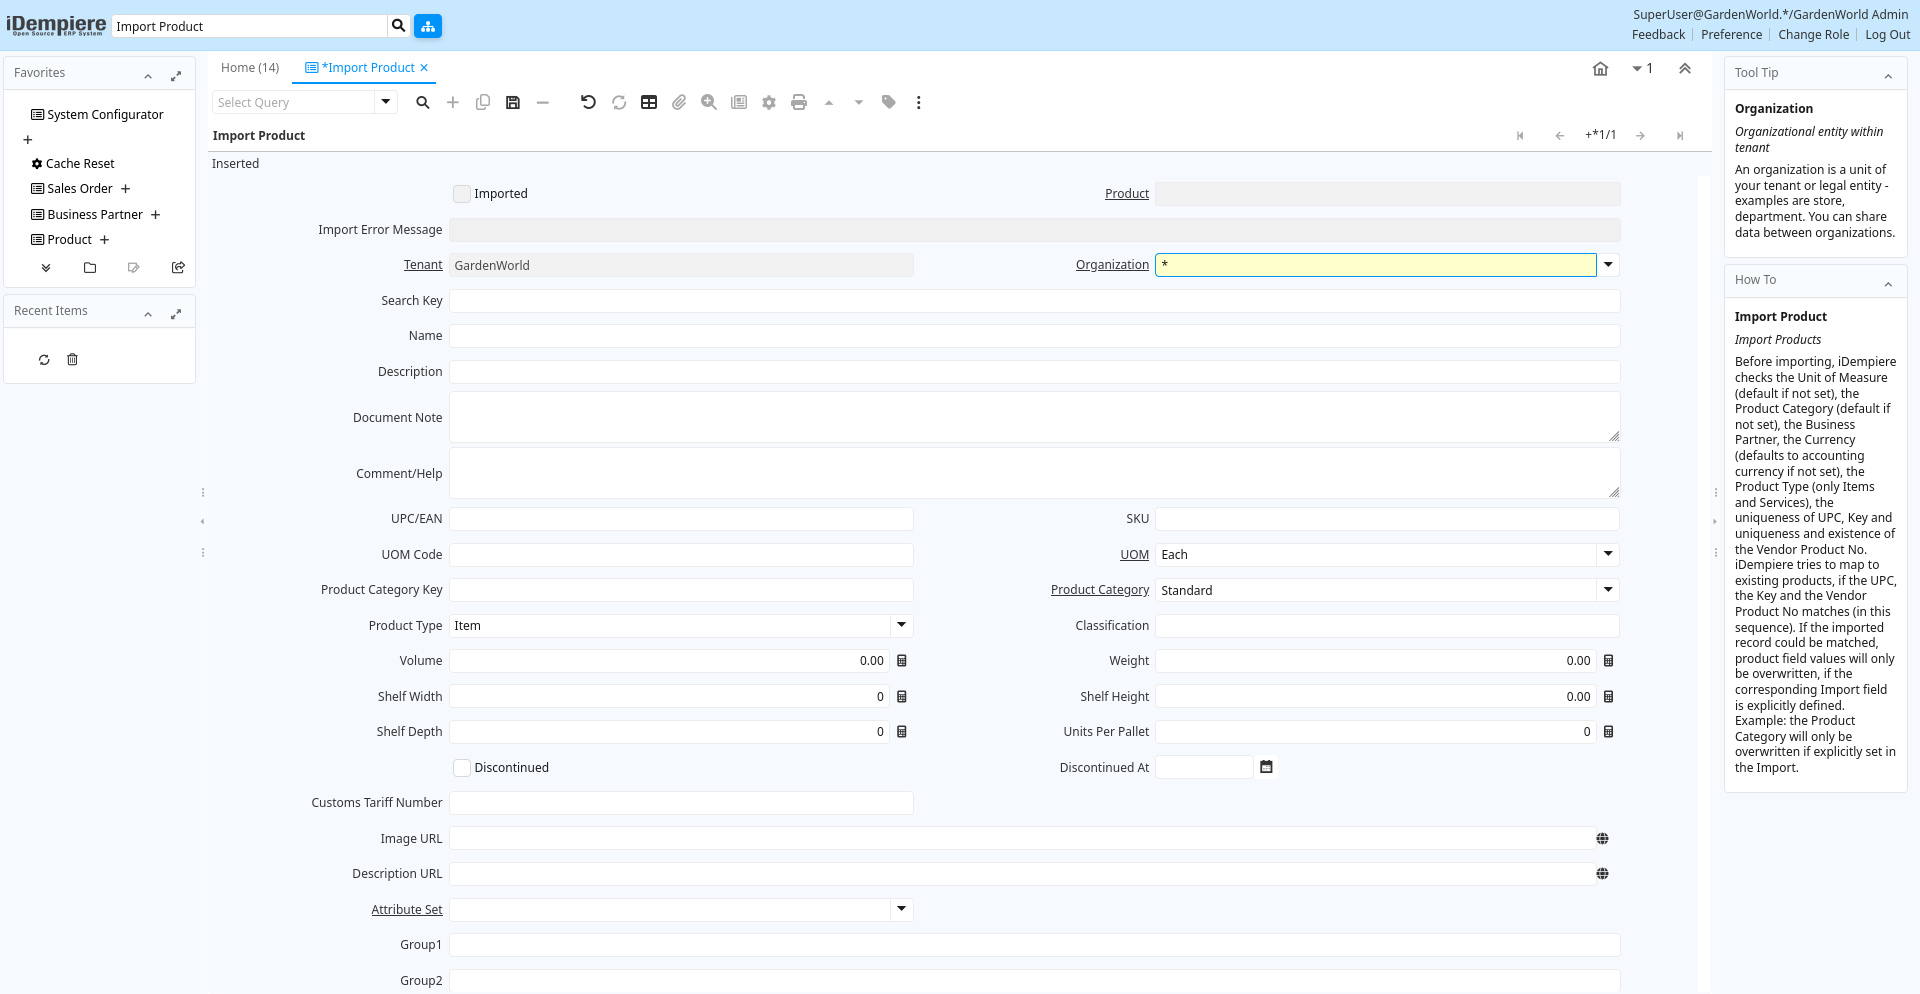The height and width of the screenshot is (994, 1920).
Task: Enable the Discontinued checkbox
Action: click(462, 768)
